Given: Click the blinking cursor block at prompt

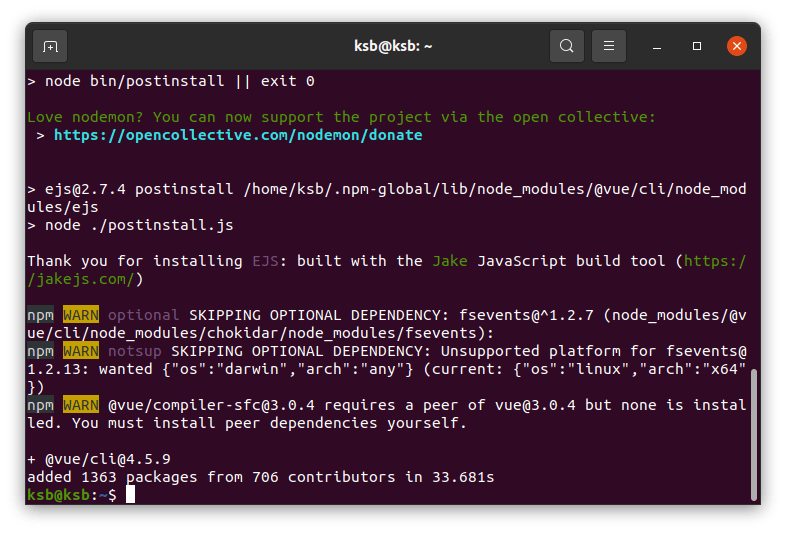Looking at the screenshot, I should pyautogui.click(x=130, y=495).
